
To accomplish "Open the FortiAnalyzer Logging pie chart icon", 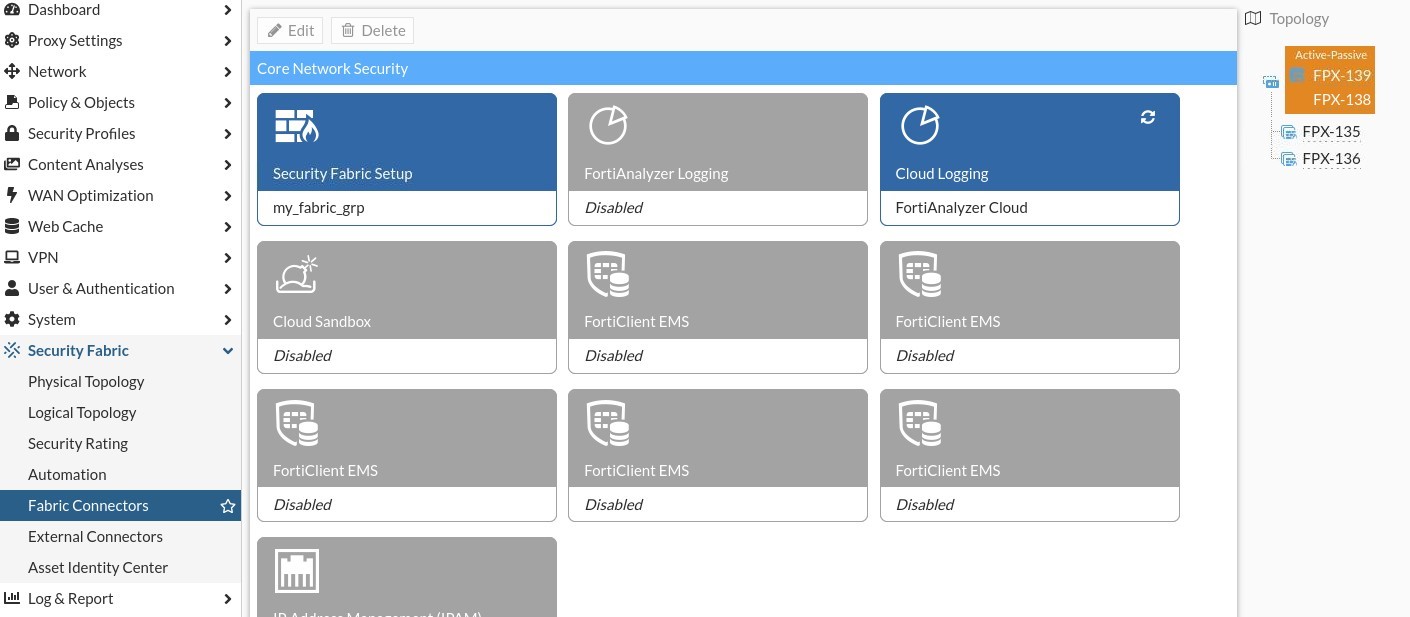I will click(x=608, y=125).
